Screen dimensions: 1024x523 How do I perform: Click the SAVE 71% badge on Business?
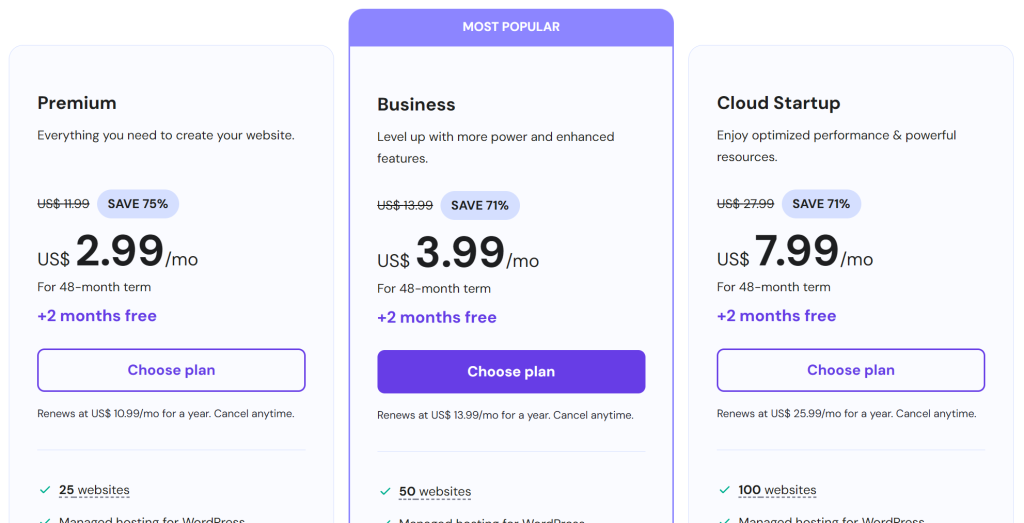tap(480, 205)
